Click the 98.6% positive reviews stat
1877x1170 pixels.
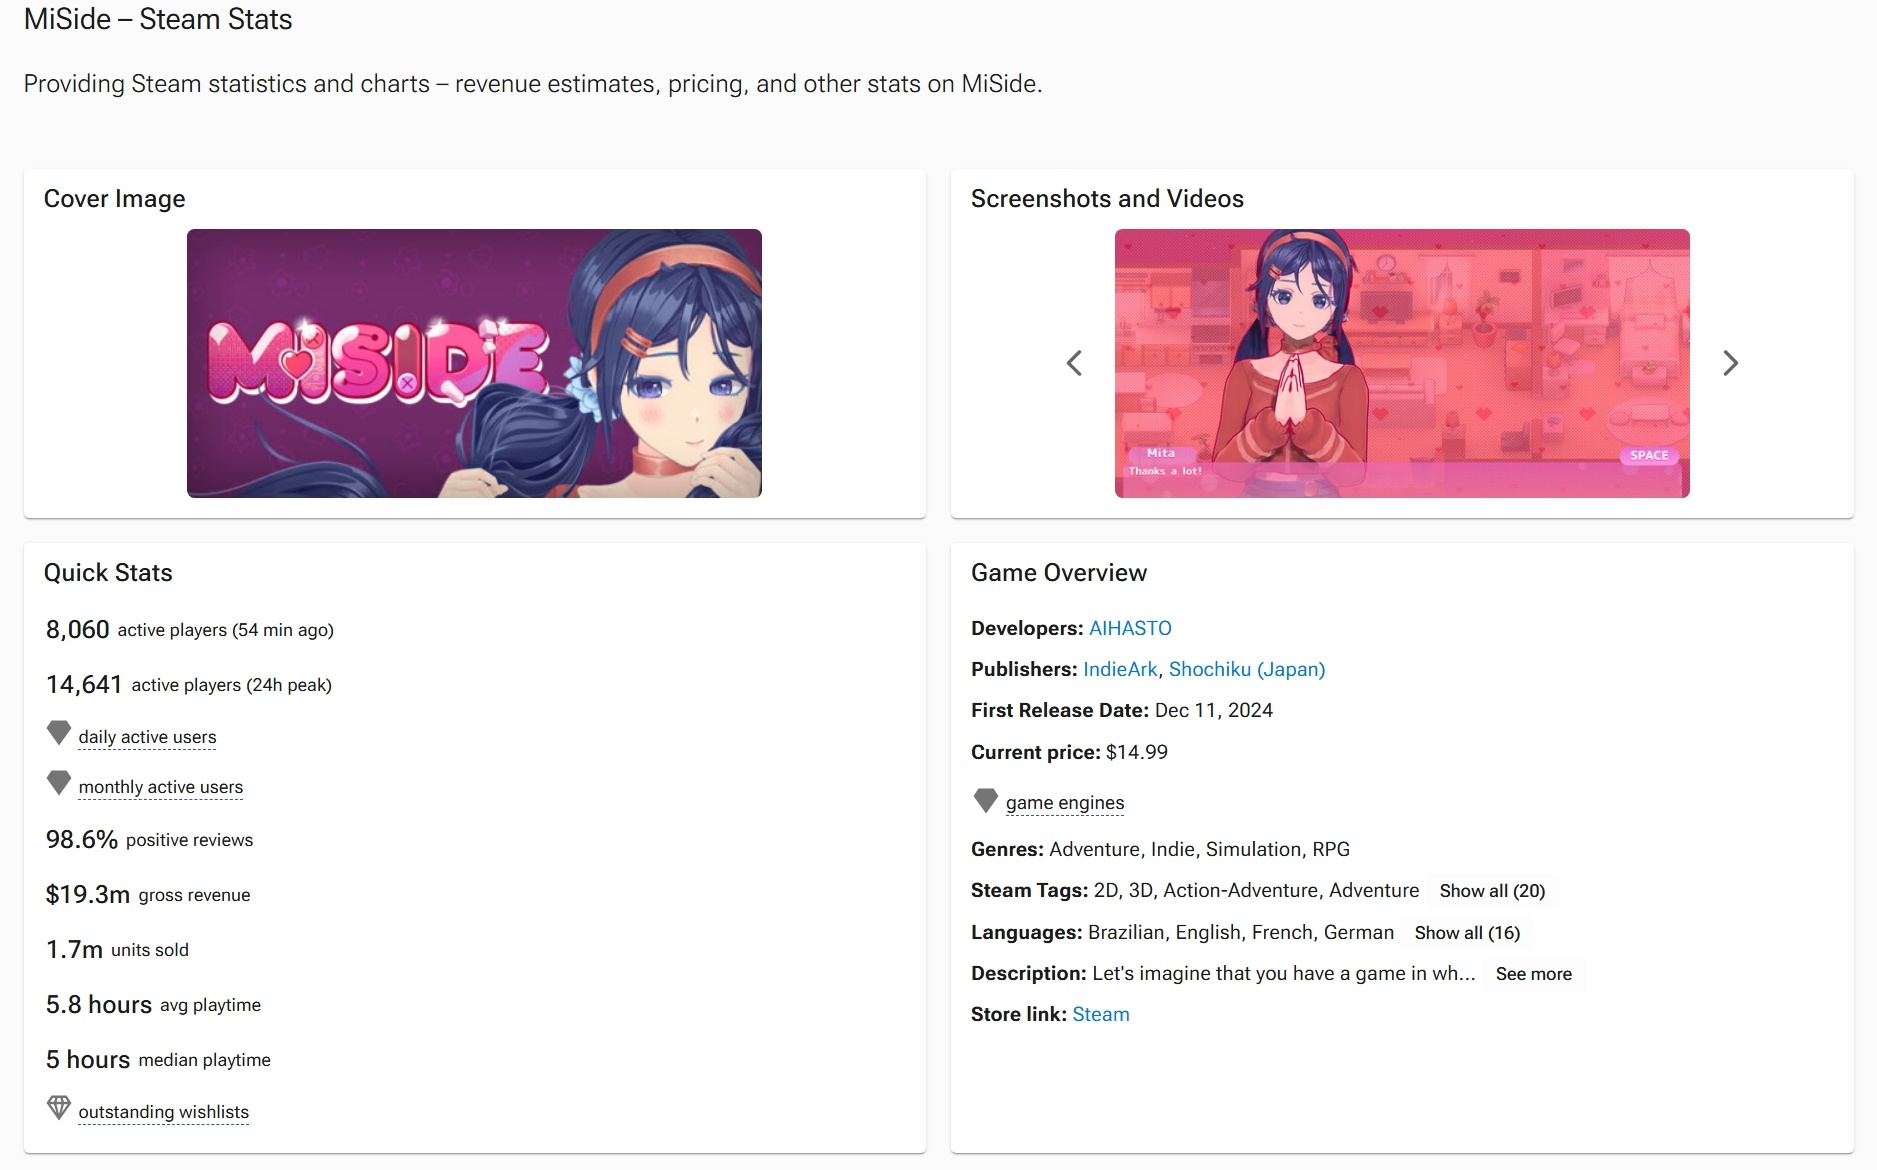click(150, 839)
